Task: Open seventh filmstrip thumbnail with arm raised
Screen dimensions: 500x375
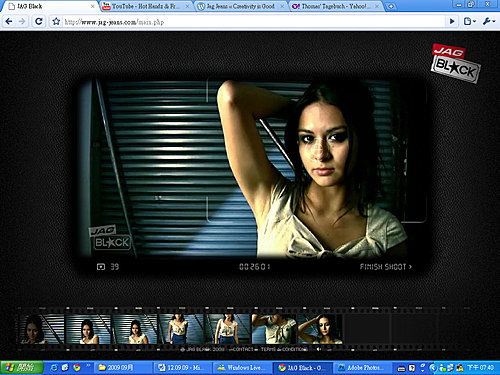Action: pyautogui.click(x=320, y=329)
